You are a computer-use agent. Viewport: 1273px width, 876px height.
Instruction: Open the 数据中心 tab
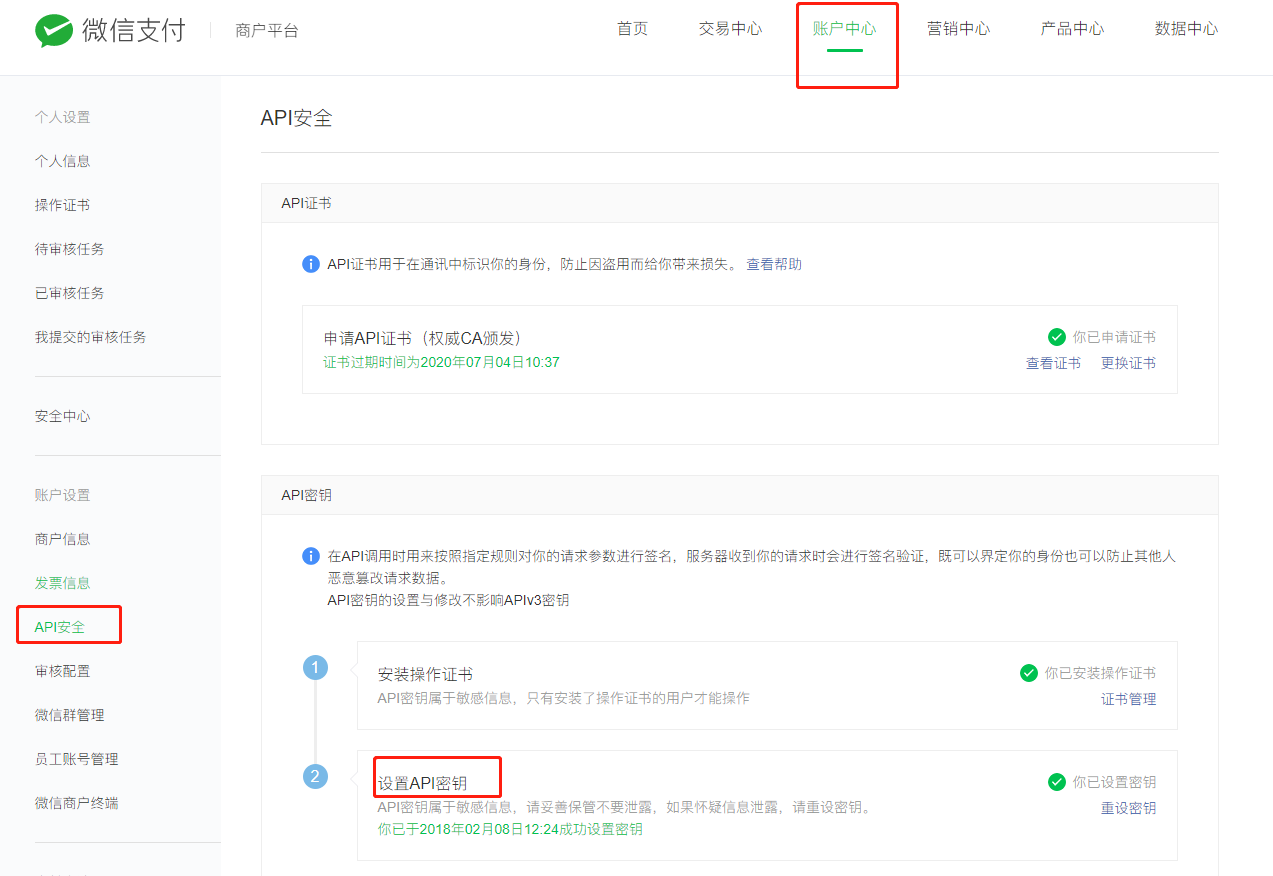tap(1186, 29)
